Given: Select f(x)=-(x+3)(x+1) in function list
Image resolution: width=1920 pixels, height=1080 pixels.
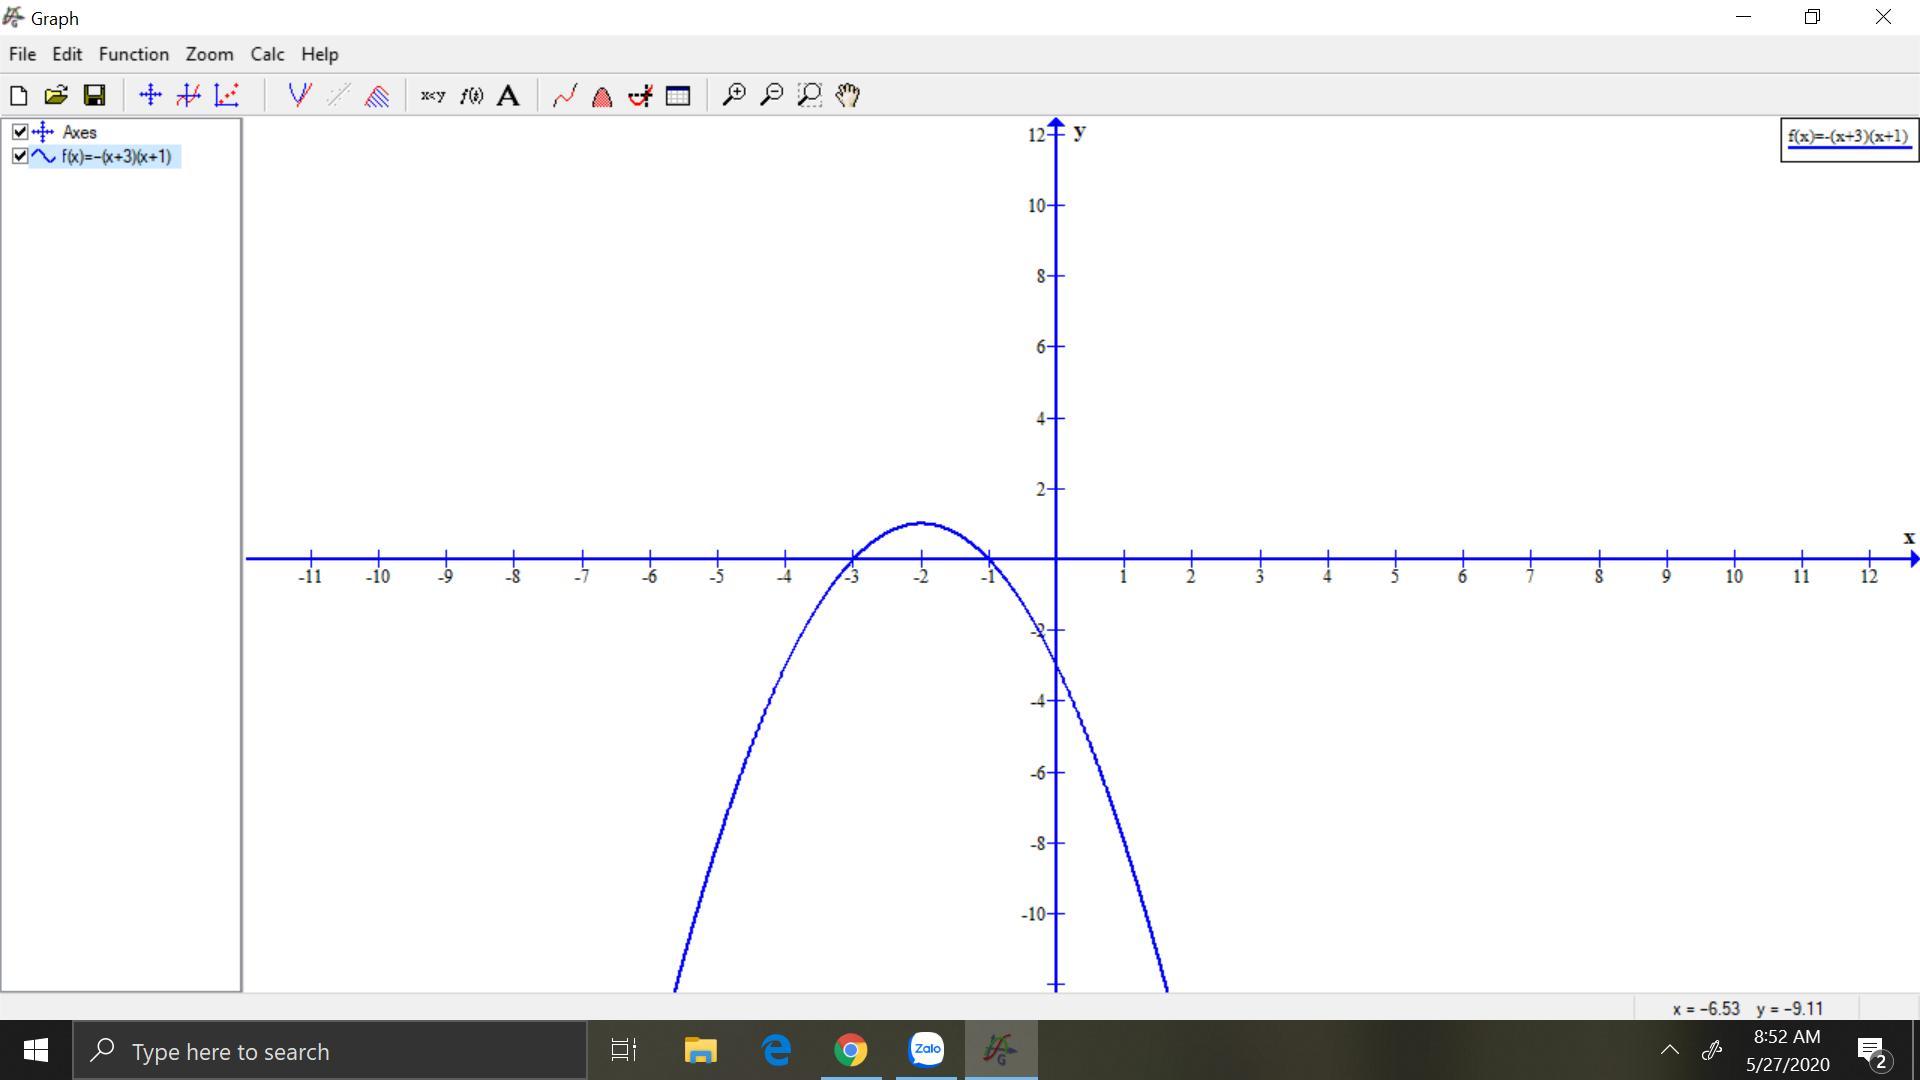Looking at the screenshot, I should [x=116, y=157].
